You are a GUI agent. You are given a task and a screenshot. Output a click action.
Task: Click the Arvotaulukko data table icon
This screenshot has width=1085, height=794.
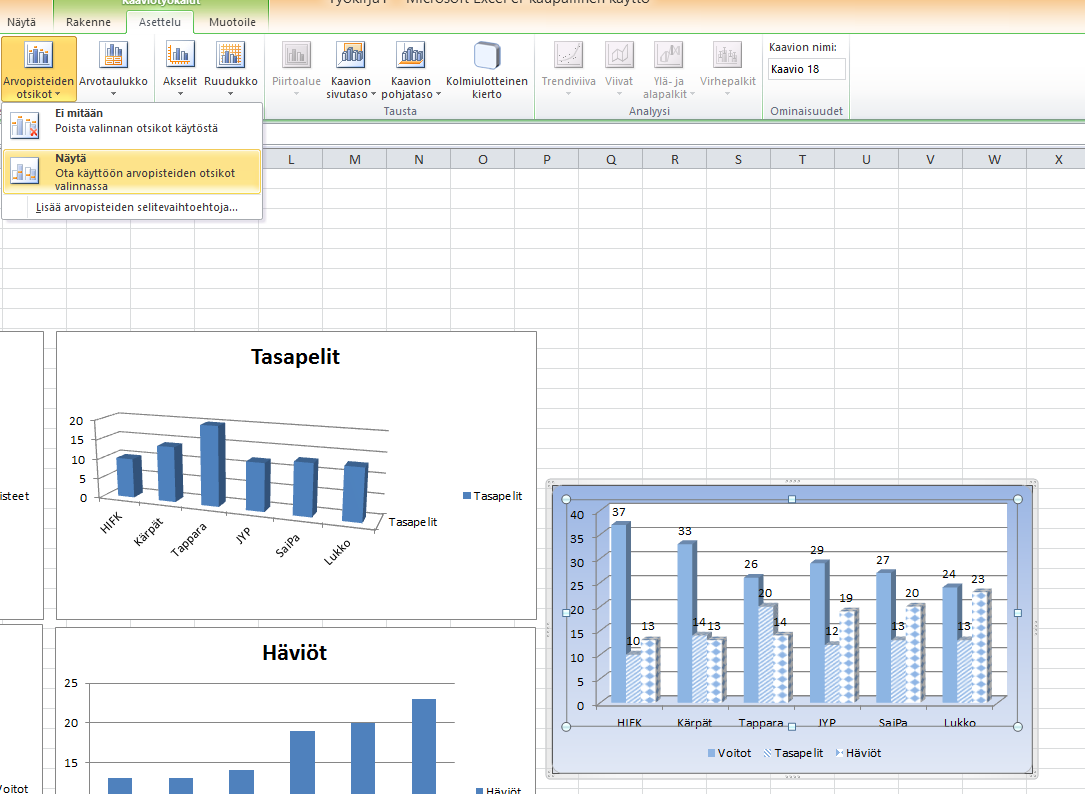coord(113,56)
